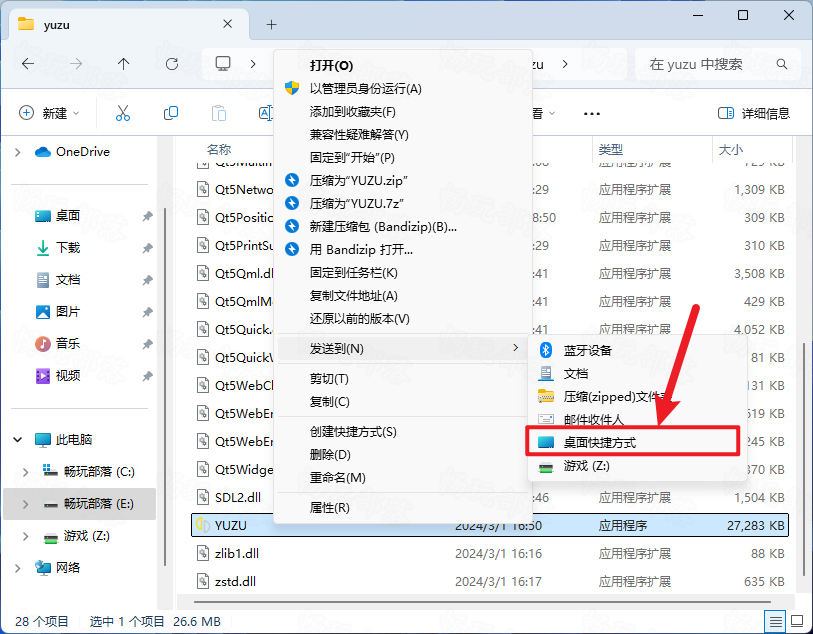Choose New archive (Bandizip) option
The width and height of the screenshot is (813, 634).
(x=402, y=227)
